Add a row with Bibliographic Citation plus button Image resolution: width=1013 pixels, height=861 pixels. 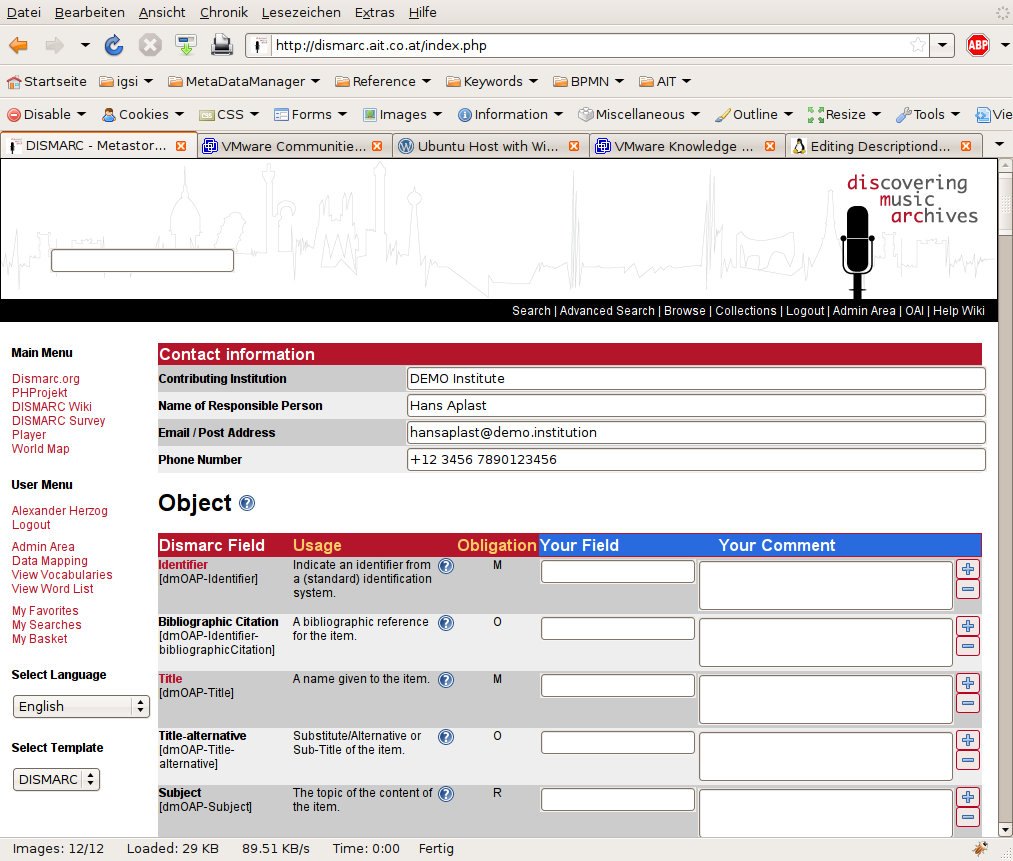(968, 626)
